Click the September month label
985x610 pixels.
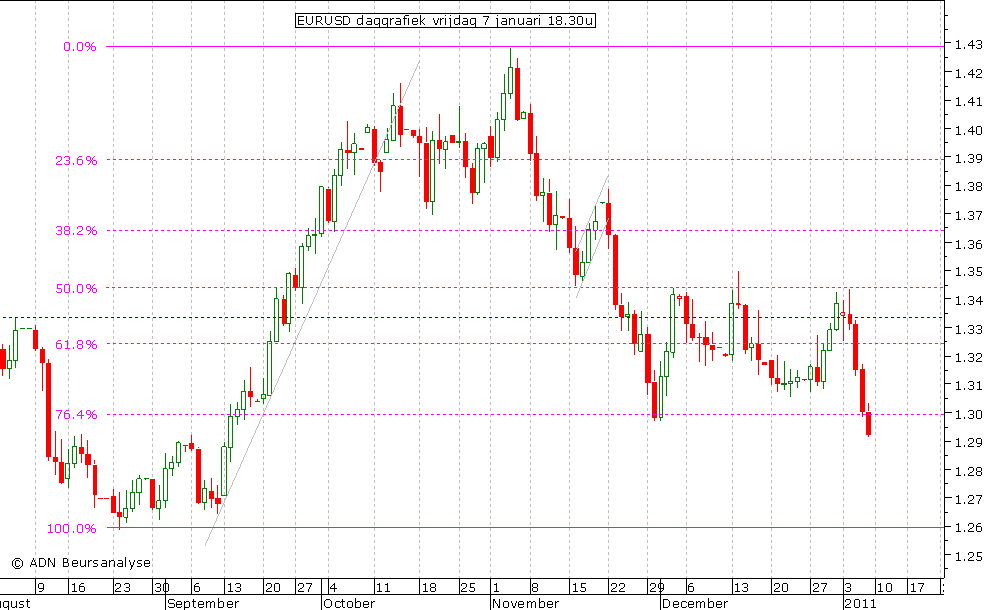click(x=204, y=604)
